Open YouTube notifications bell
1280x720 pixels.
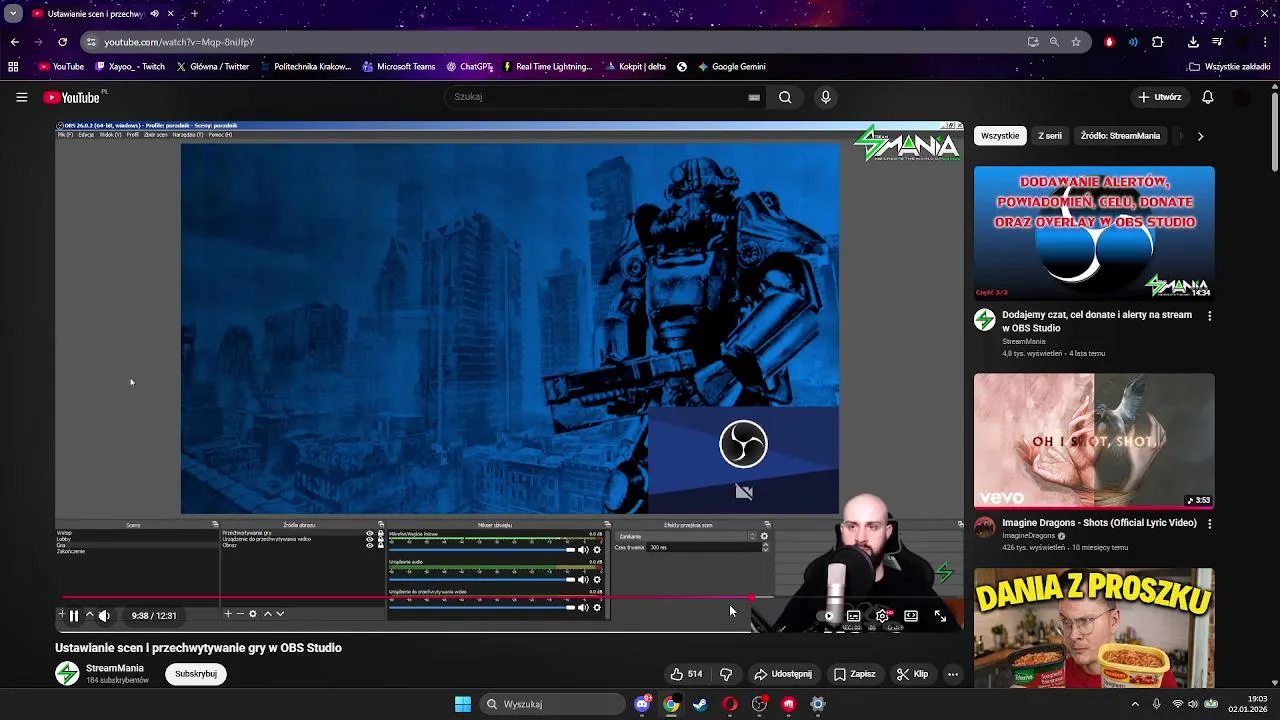click(1208, 97)
